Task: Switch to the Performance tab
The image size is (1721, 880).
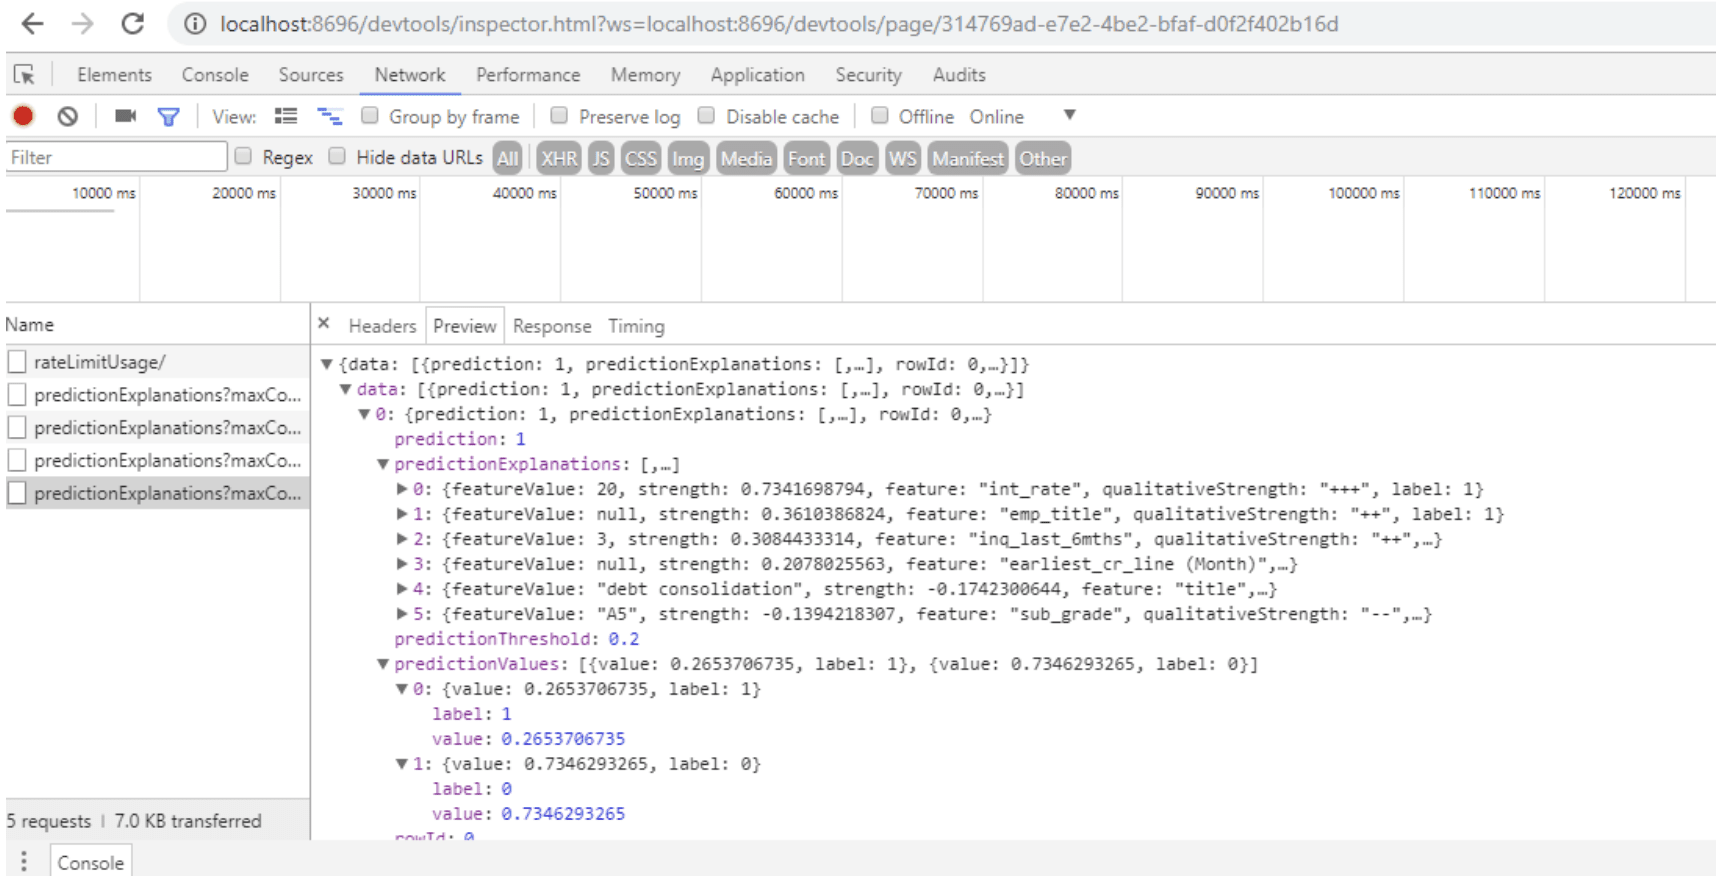Action: pos(528,75)
